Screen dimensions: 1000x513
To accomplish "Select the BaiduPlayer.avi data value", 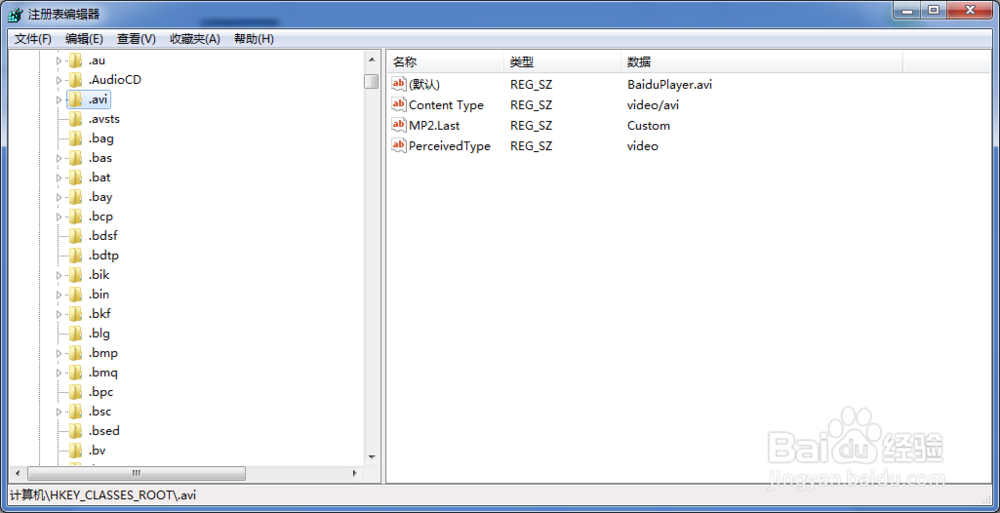I will 670,84.
